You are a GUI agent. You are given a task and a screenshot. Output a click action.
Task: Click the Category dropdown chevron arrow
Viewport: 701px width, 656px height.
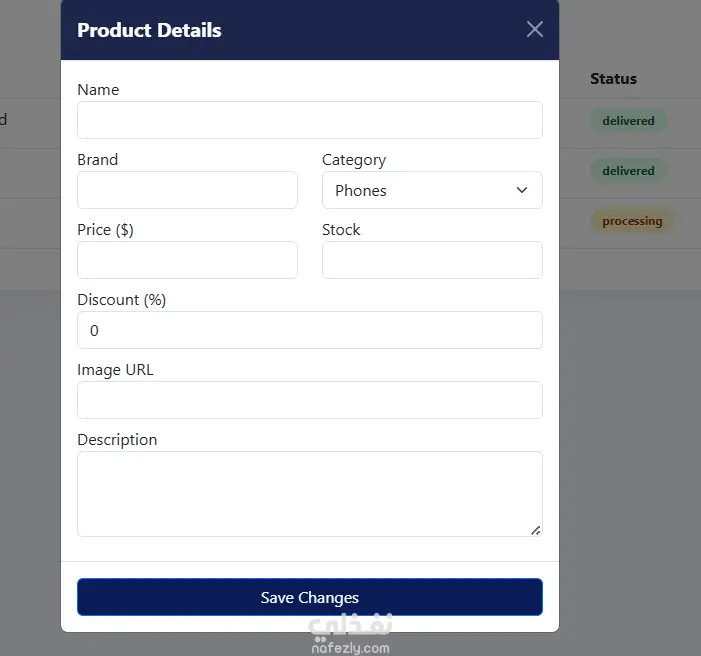[522, 190]
